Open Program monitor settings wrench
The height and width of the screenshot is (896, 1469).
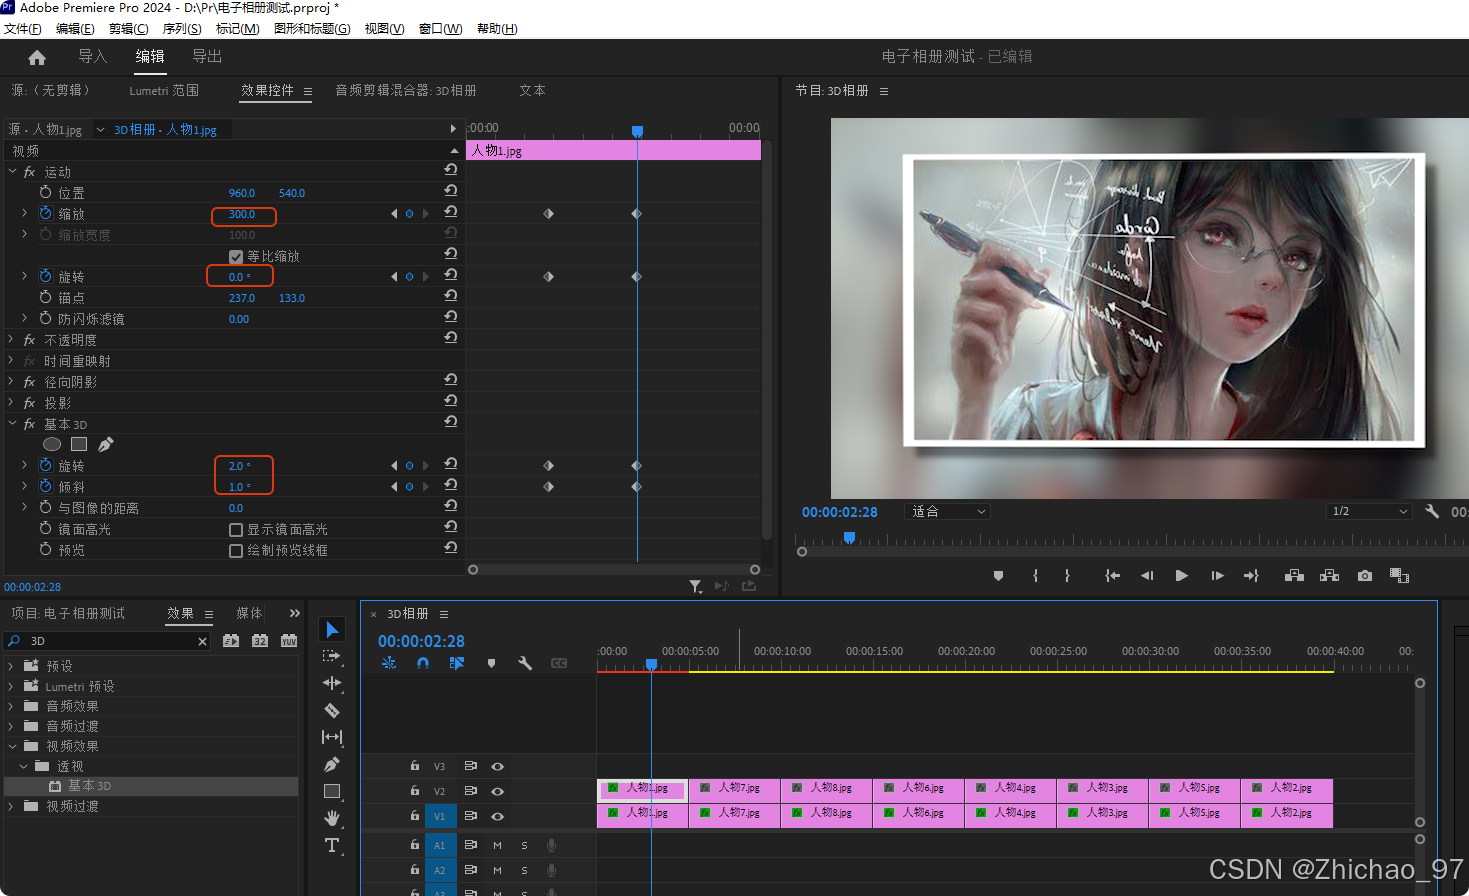click(x=1432, y=511)
